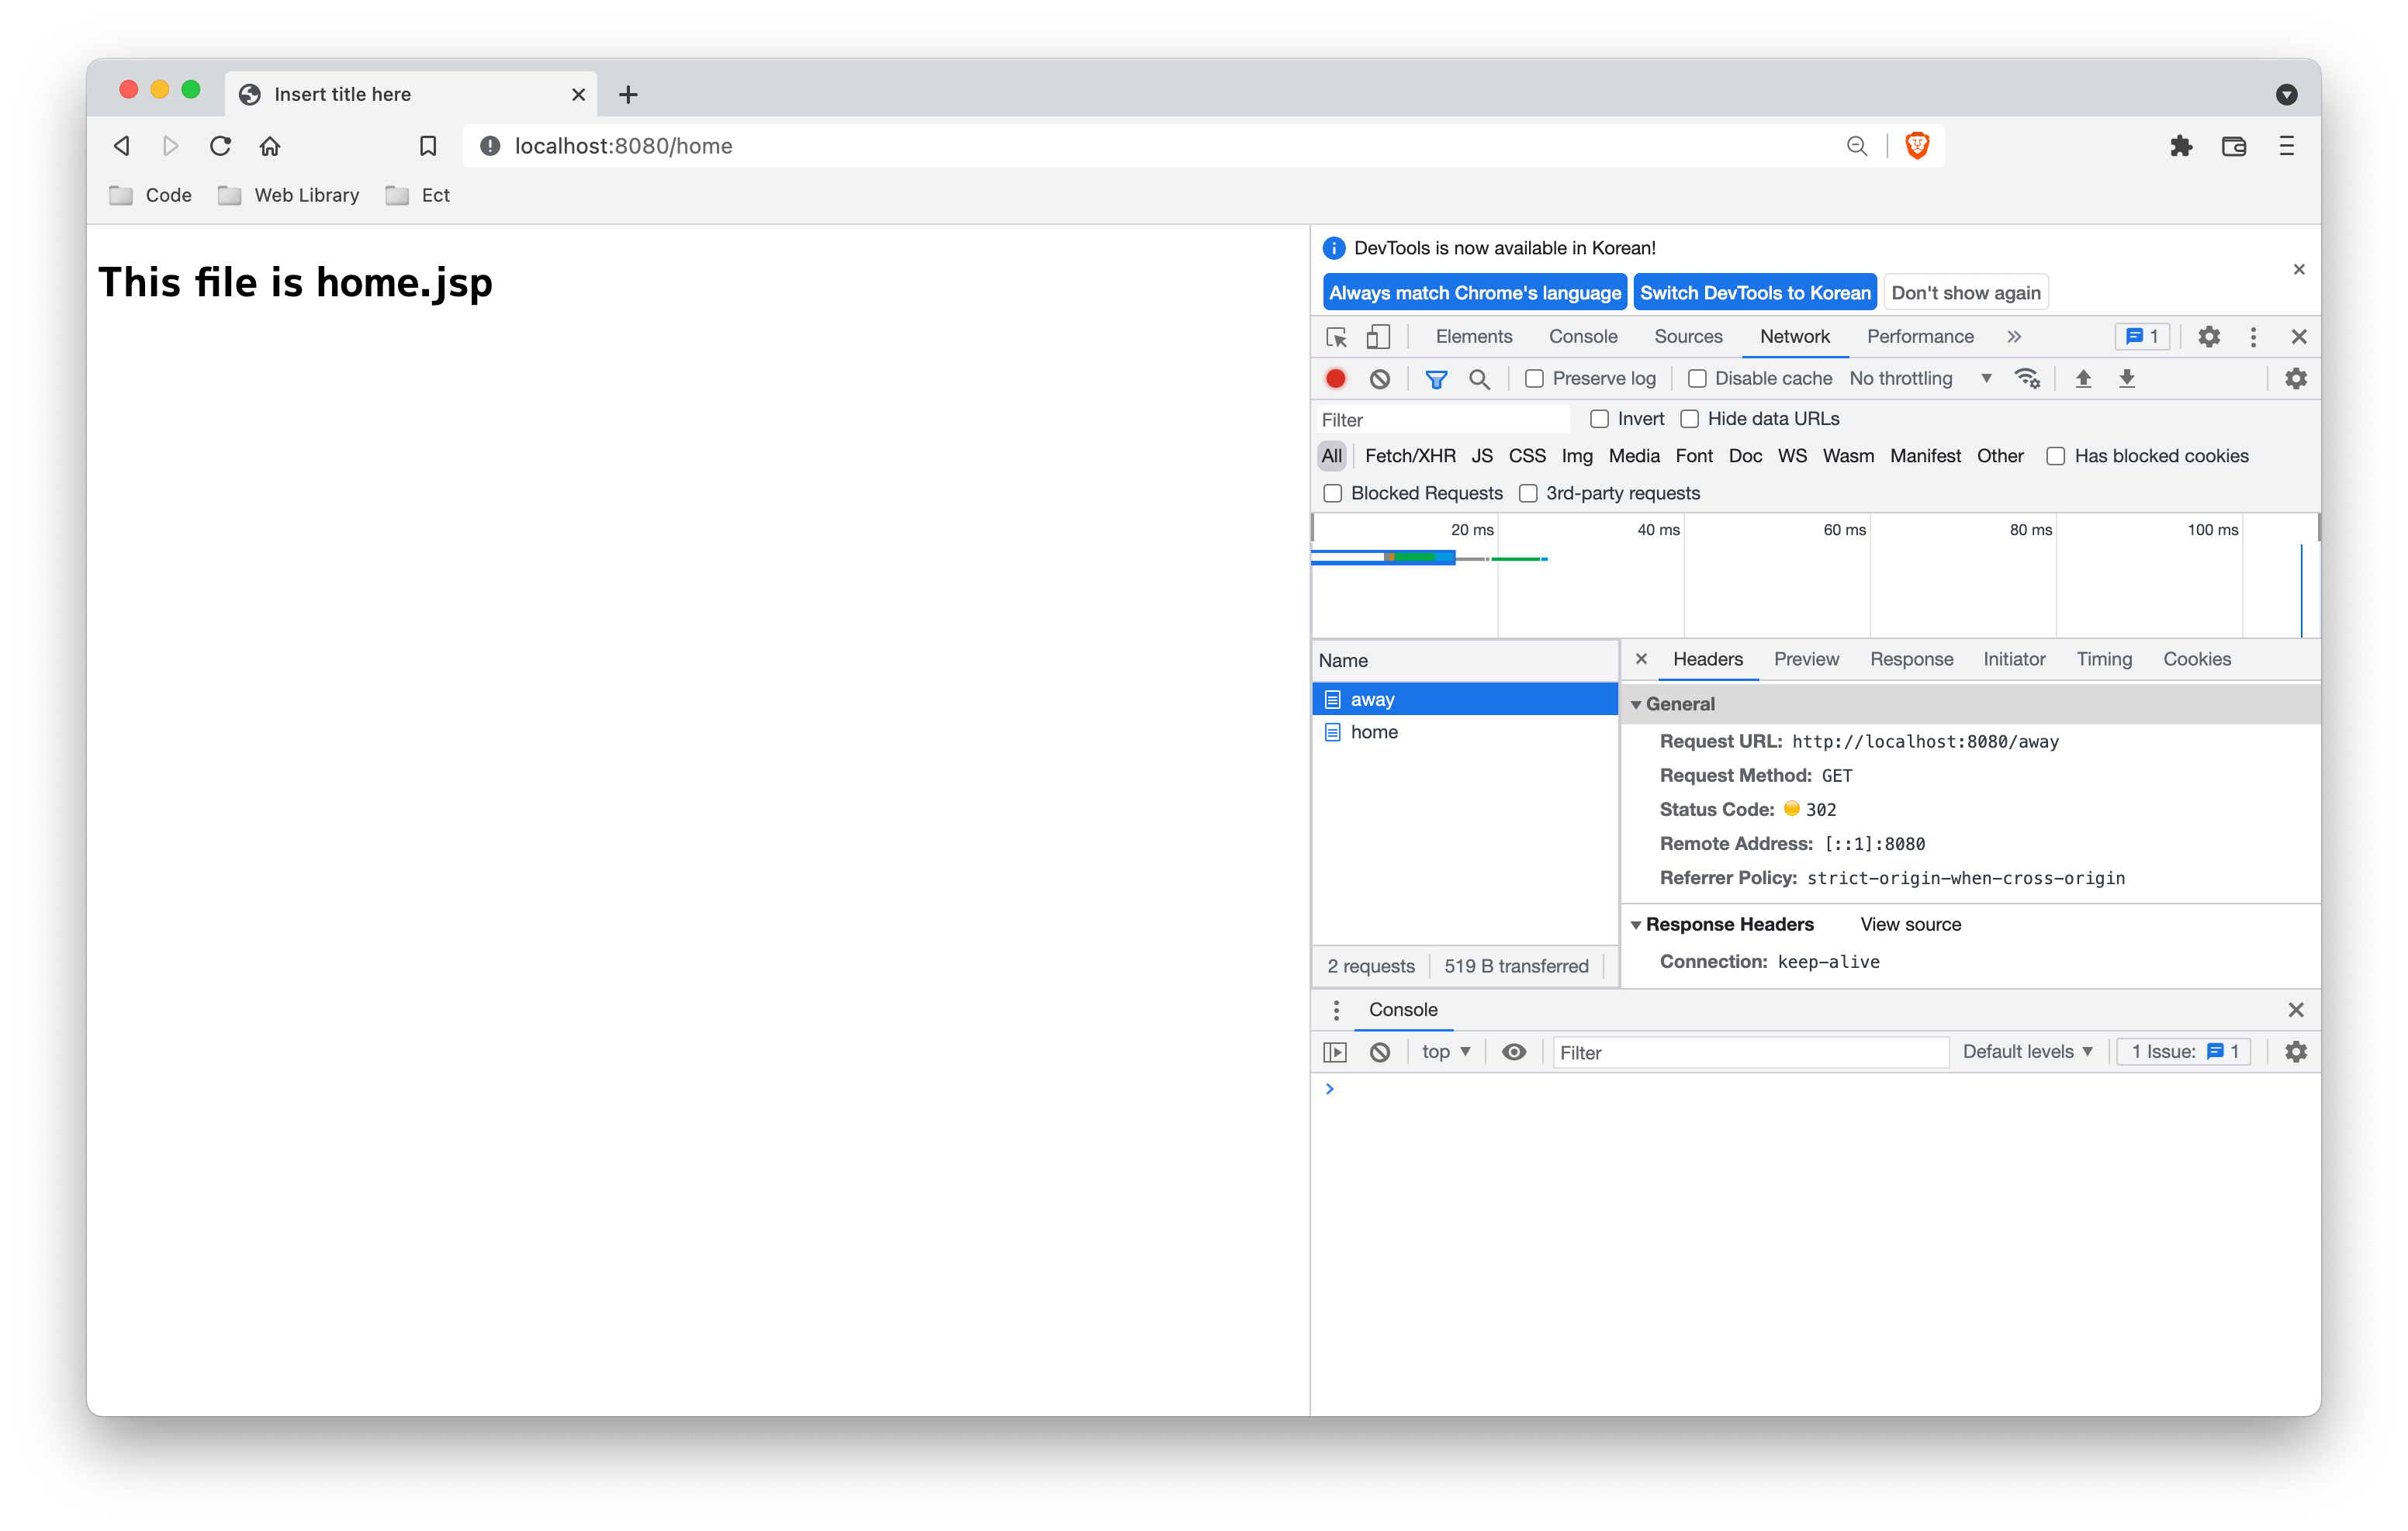Close the request details pane
This screenshot has height=1531, width=2408.
pos(1641,660)
